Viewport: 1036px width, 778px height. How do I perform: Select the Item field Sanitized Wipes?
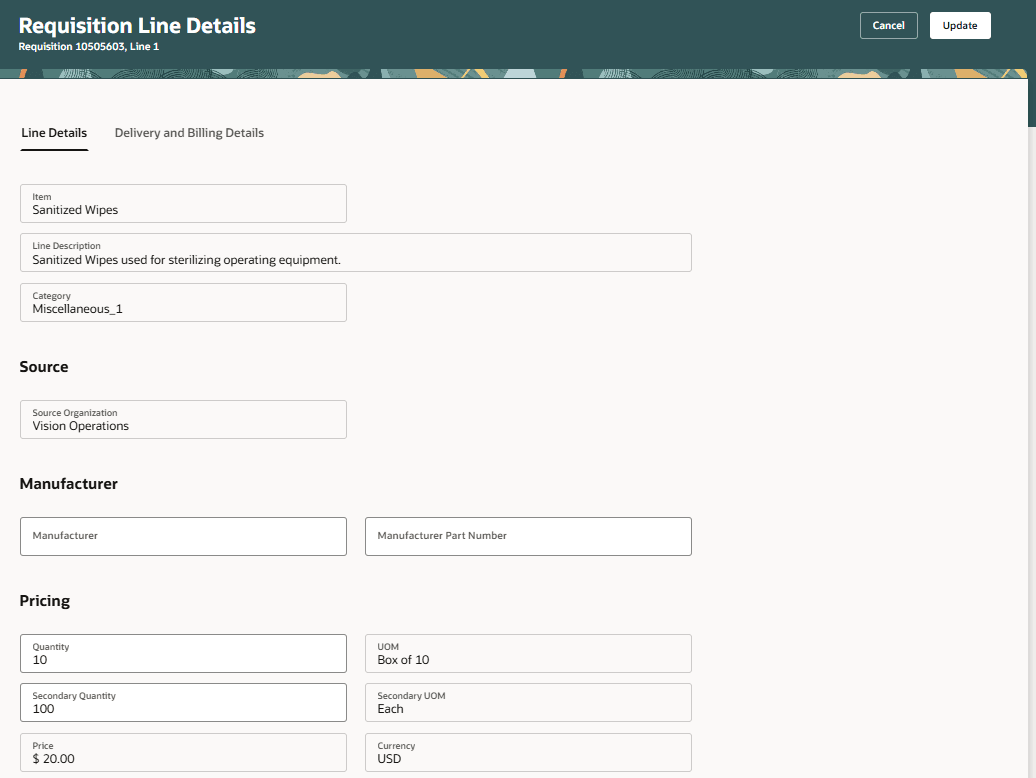click(183, 203)
